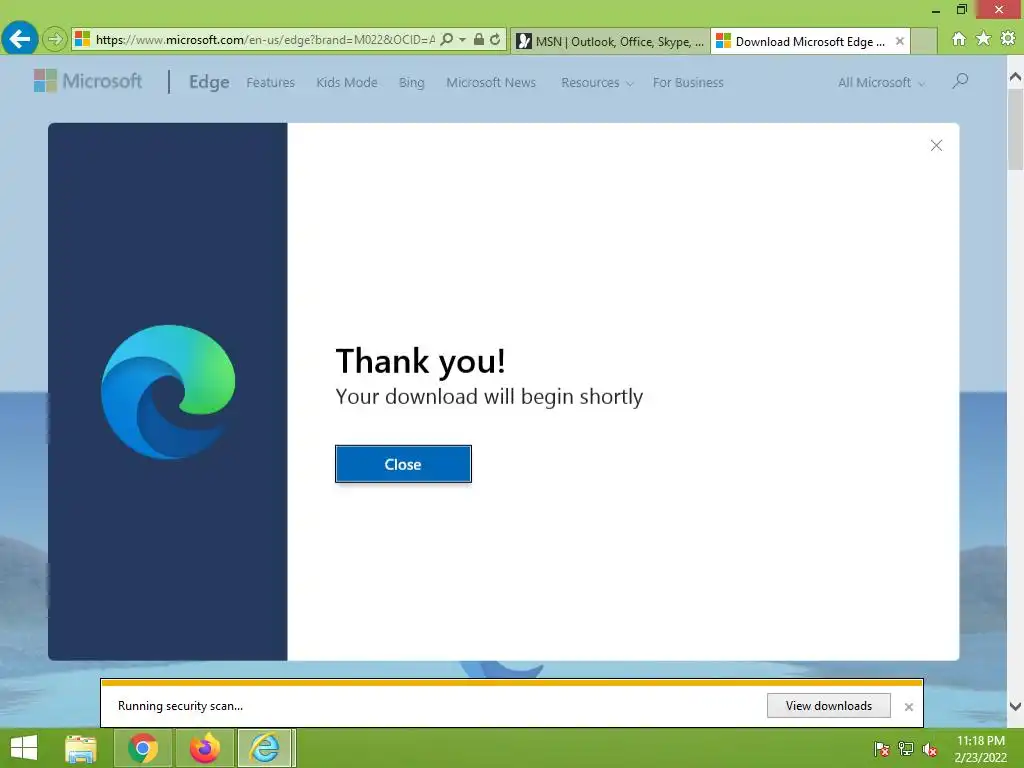Open the Windows Start button

[24, 748]
